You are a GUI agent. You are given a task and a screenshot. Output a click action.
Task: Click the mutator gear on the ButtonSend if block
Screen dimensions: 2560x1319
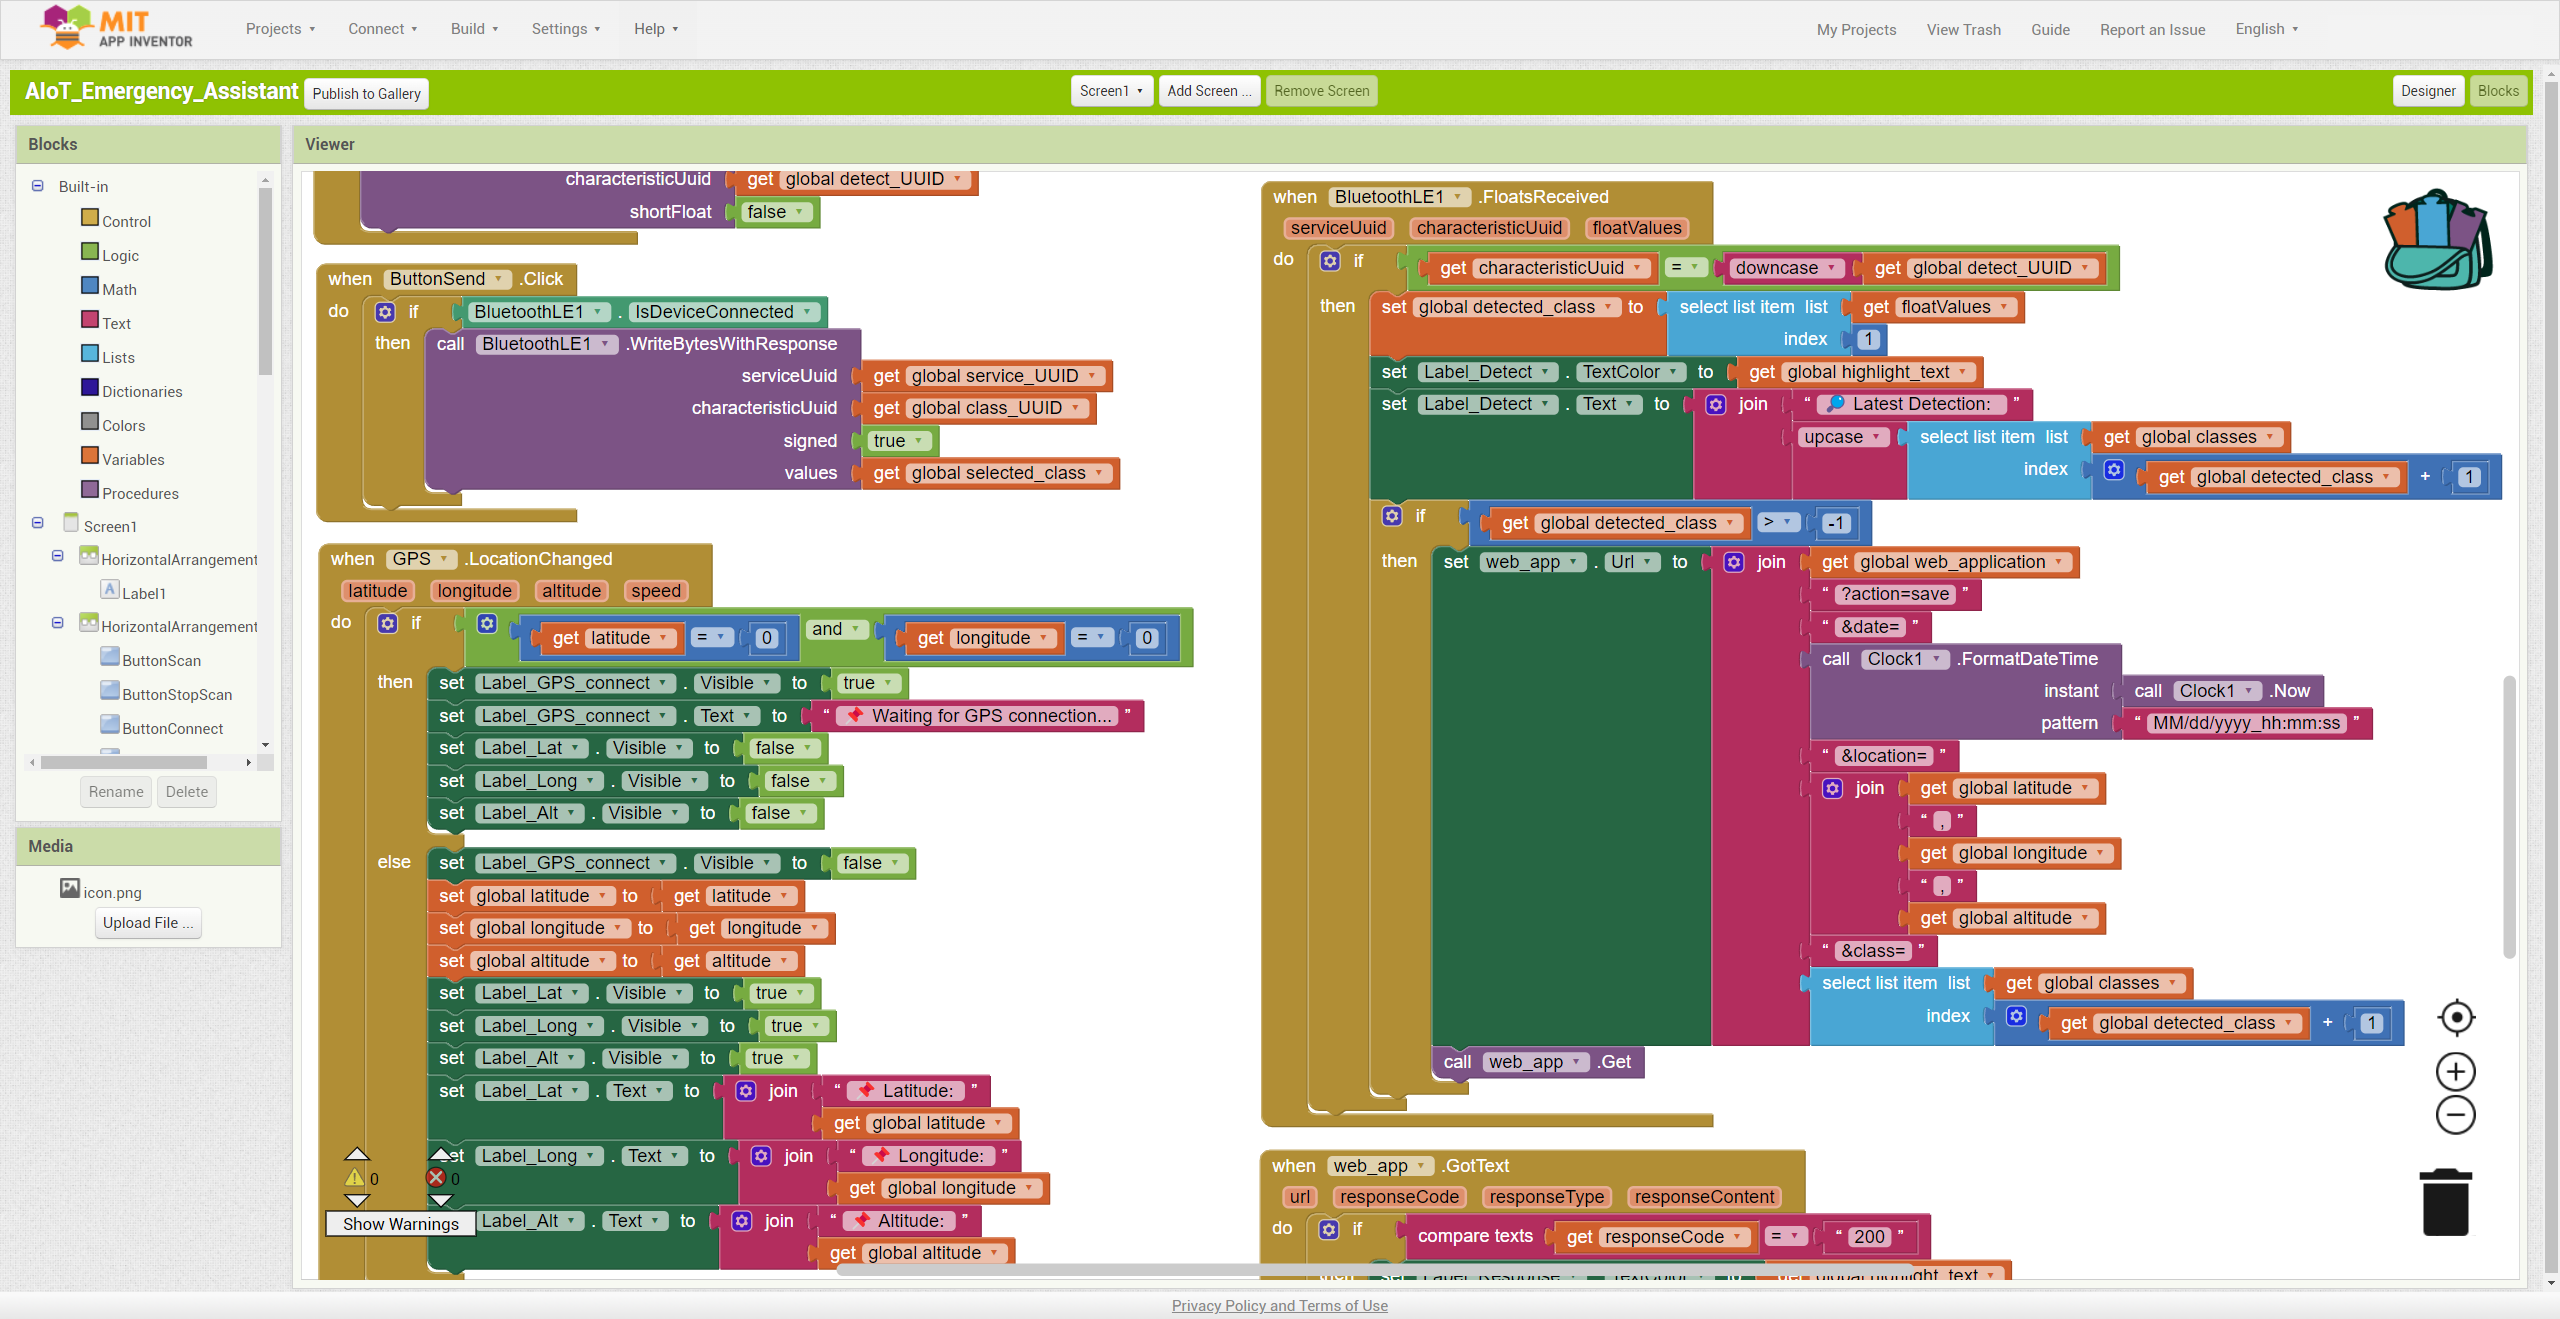384,311
